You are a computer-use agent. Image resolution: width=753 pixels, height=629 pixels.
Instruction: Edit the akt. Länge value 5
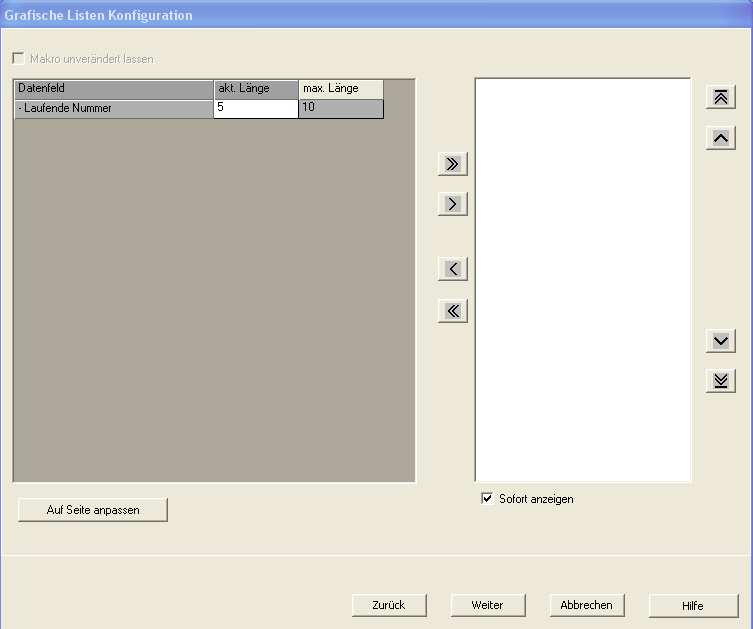(256, 109)
